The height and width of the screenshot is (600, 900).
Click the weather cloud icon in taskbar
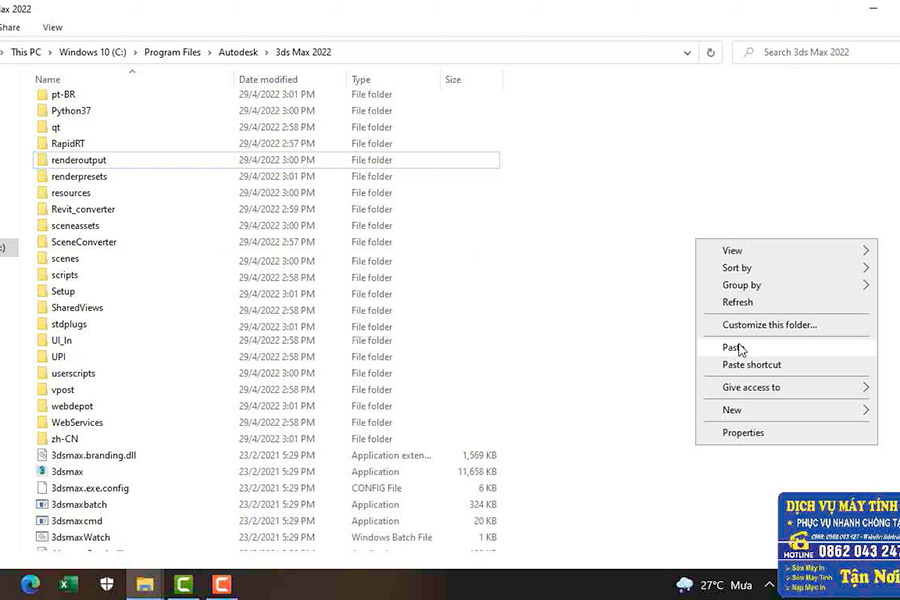click(x=684, y=585)
